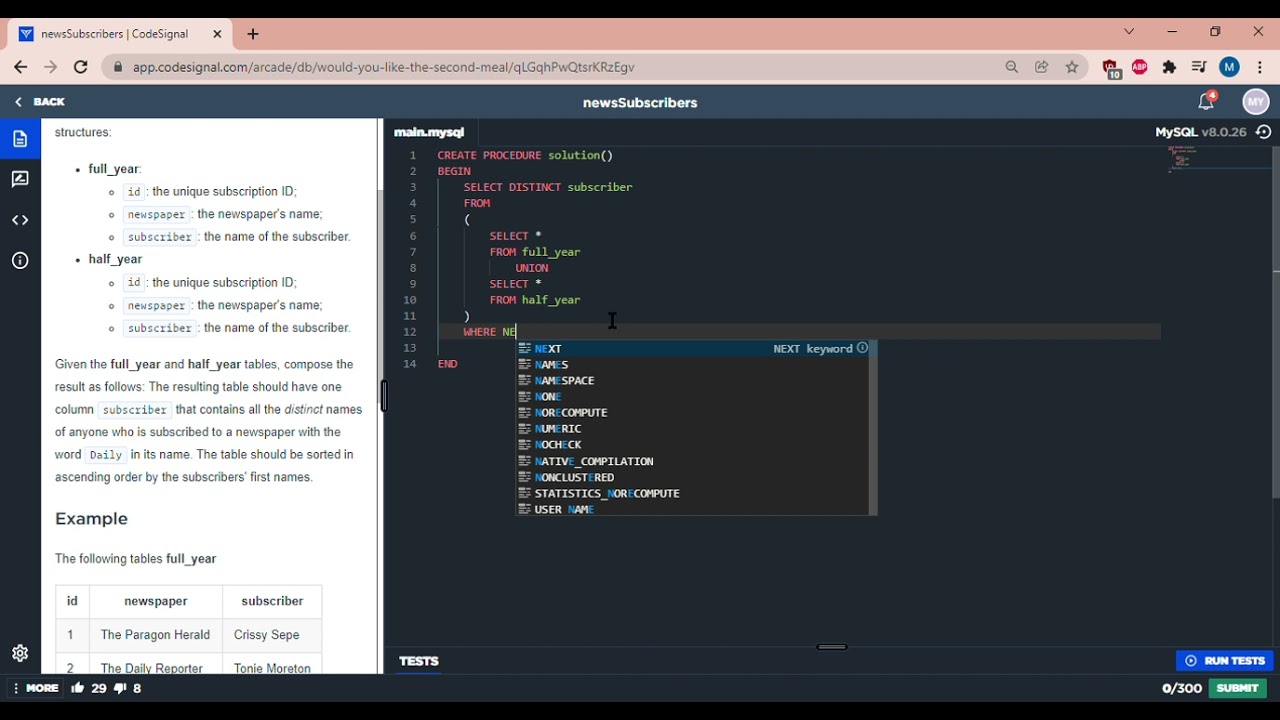Open a new browser tab
1280x720 pixels.
[253, 34]
